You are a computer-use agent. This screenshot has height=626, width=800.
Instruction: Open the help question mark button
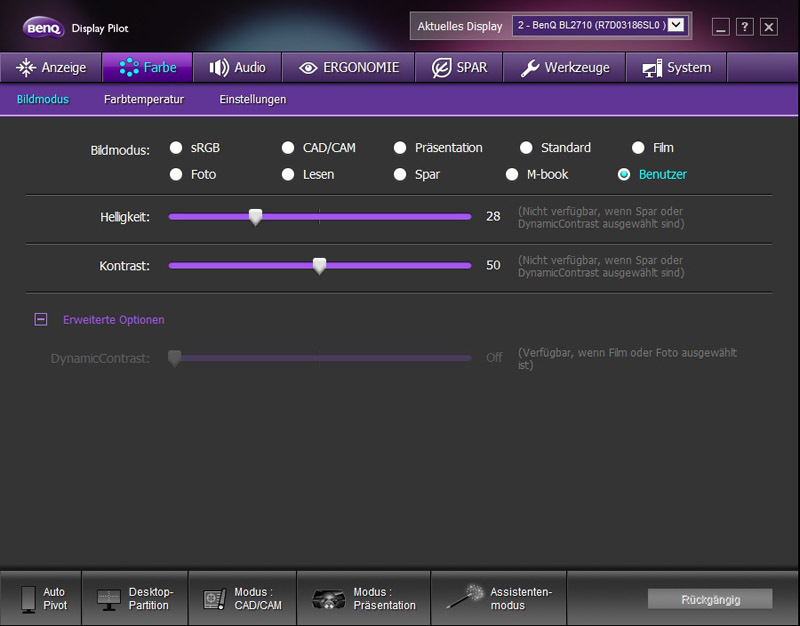(744, 27)
